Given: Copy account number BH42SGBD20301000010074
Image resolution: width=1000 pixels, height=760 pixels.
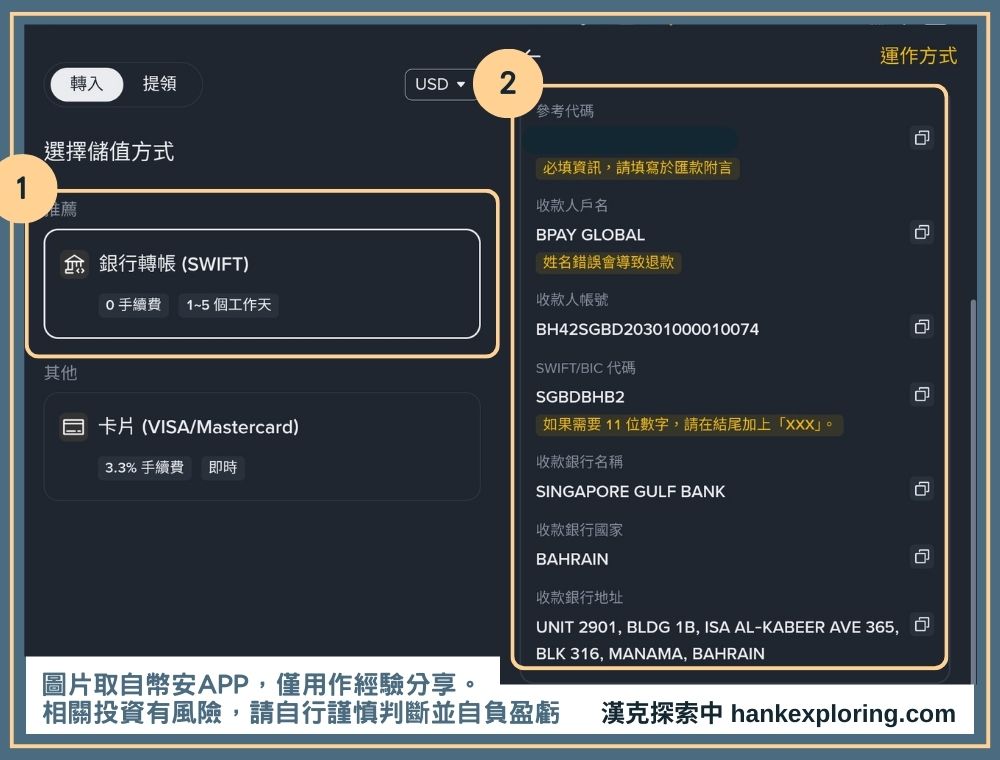Looking at the screenshot, I should click(921, 326).
